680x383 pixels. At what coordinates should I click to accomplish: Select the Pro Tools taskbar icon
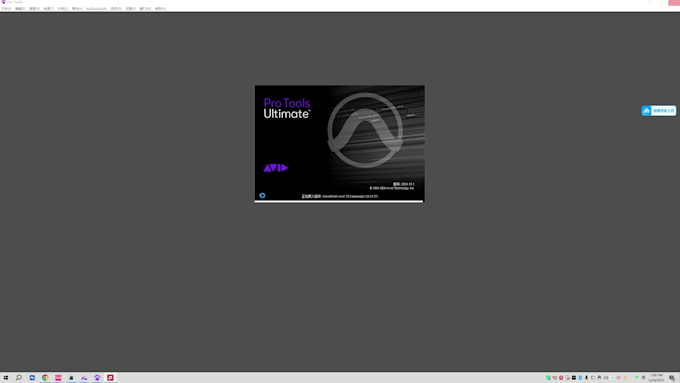pyautogui.click(x=97, y=378)
